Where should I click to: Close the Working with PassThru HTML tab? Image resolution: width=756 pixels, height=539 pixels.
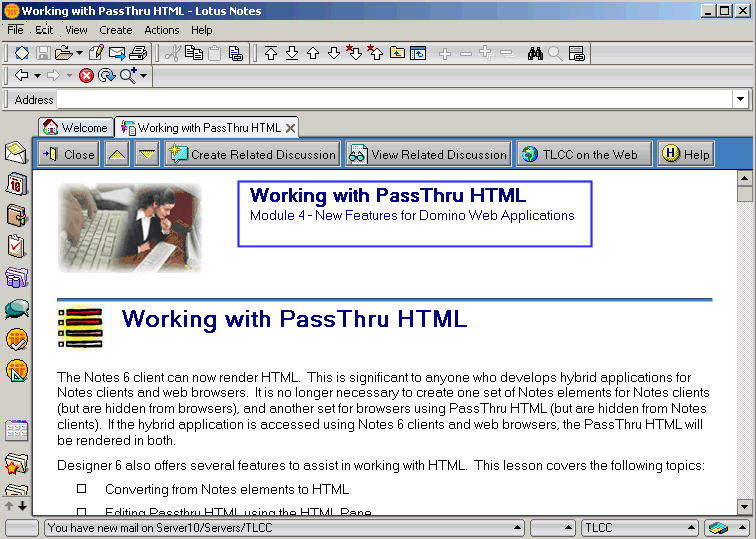click(x=290, y=128)
